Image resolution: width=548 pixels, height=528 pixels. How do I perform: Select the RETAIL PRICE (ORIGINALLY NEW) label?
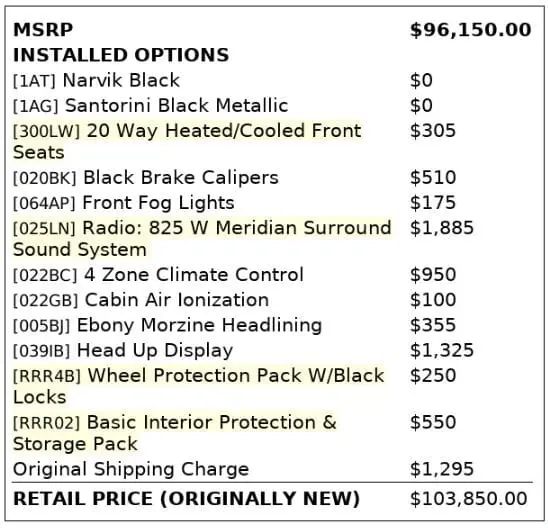(186, 499)
